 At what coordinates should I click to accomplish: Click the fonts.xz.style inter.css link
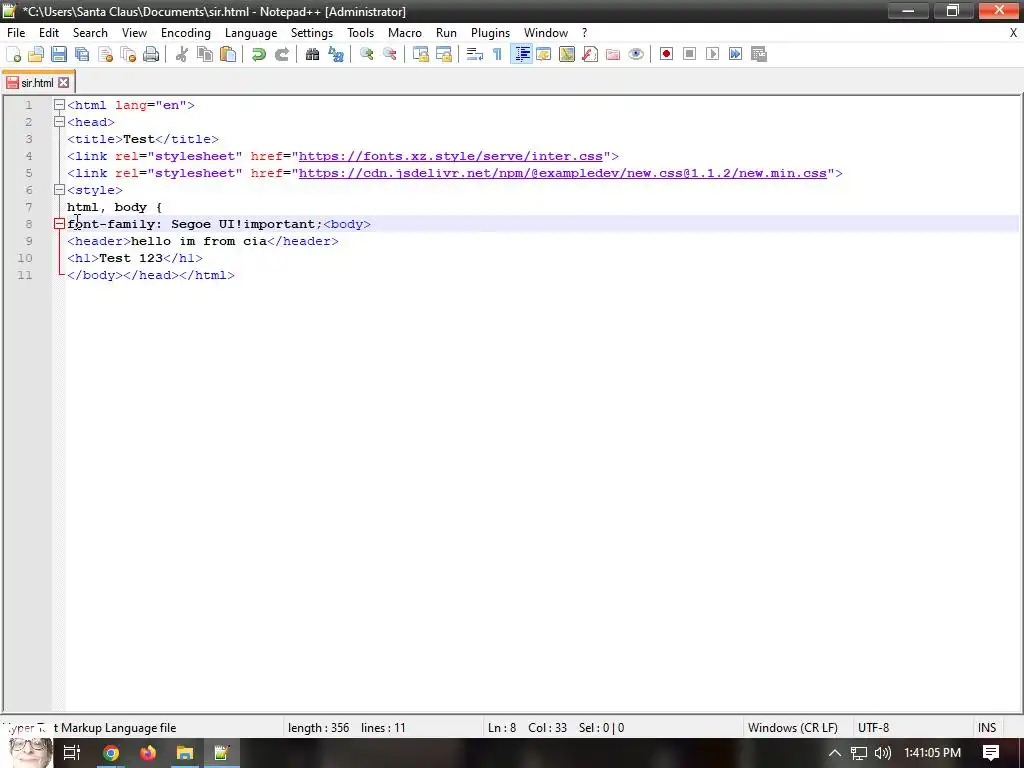pos(451,156)
